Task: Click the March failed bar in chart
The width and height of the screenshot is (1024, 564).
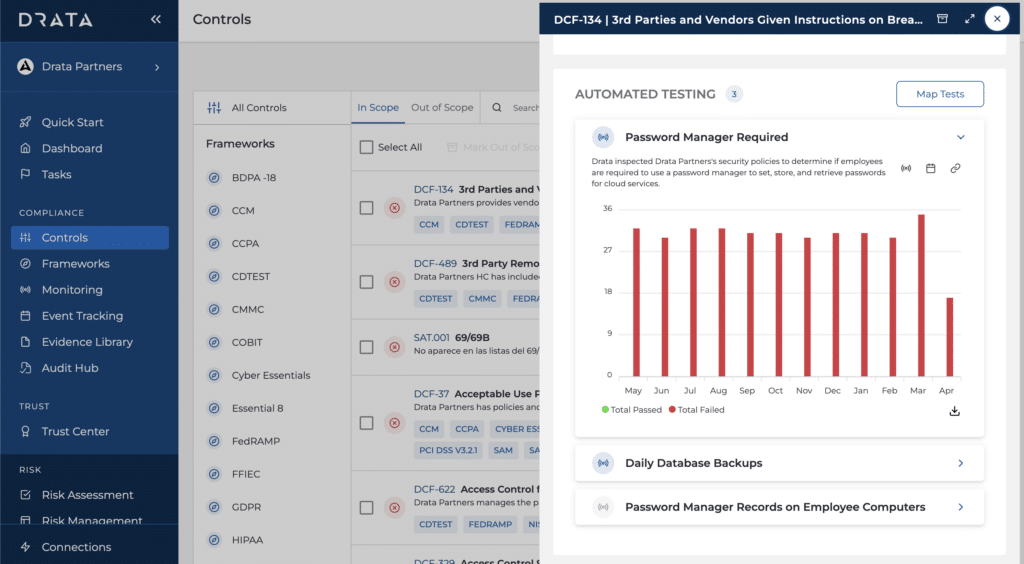Action: (921, 295)
